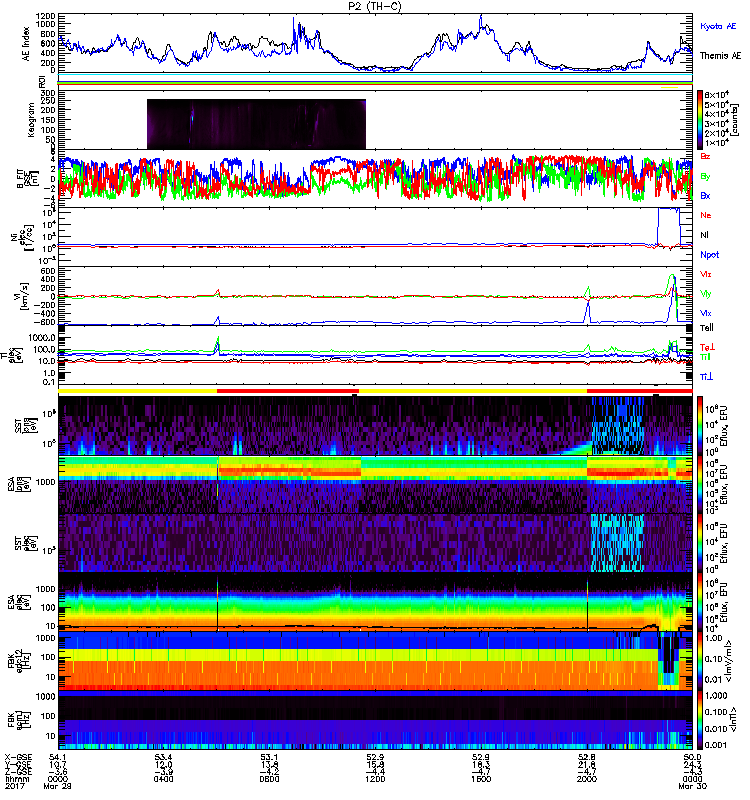The image size is (750, 800).
Task: Select the black "Ni" density legend label
Action: 704,235
